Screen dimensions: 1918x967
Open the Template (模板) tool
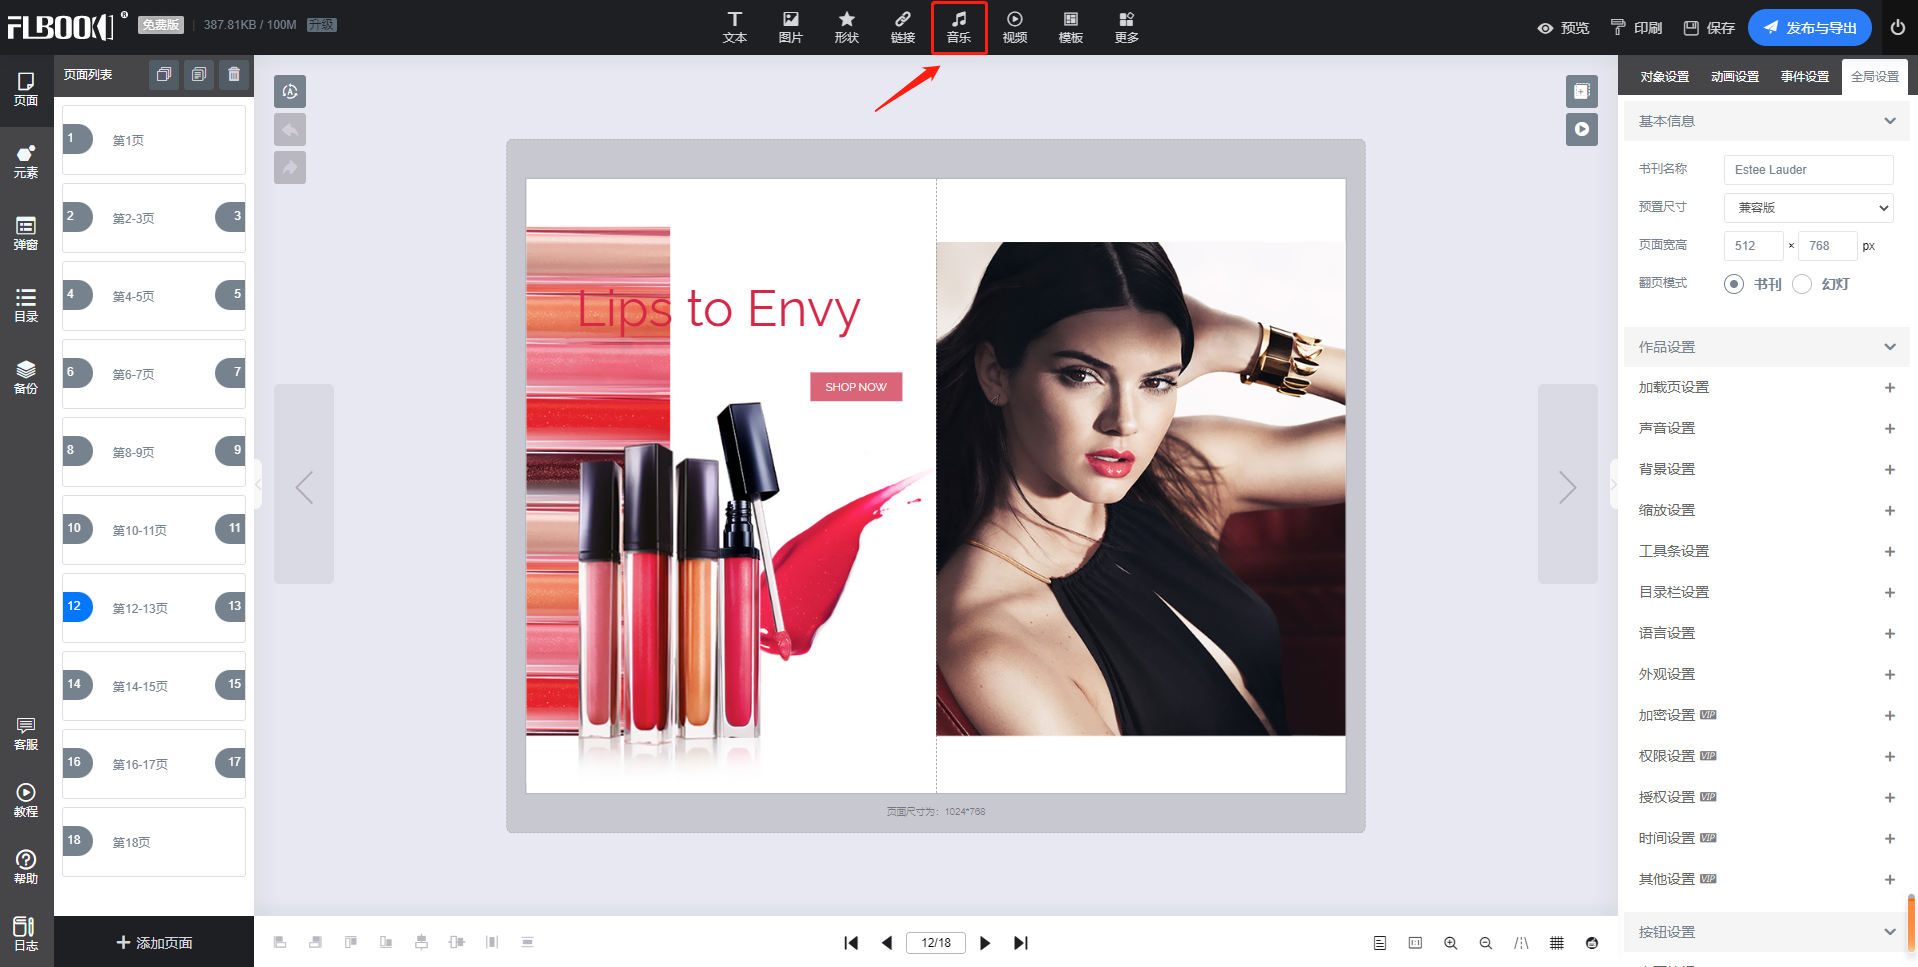click(1070, 27)
